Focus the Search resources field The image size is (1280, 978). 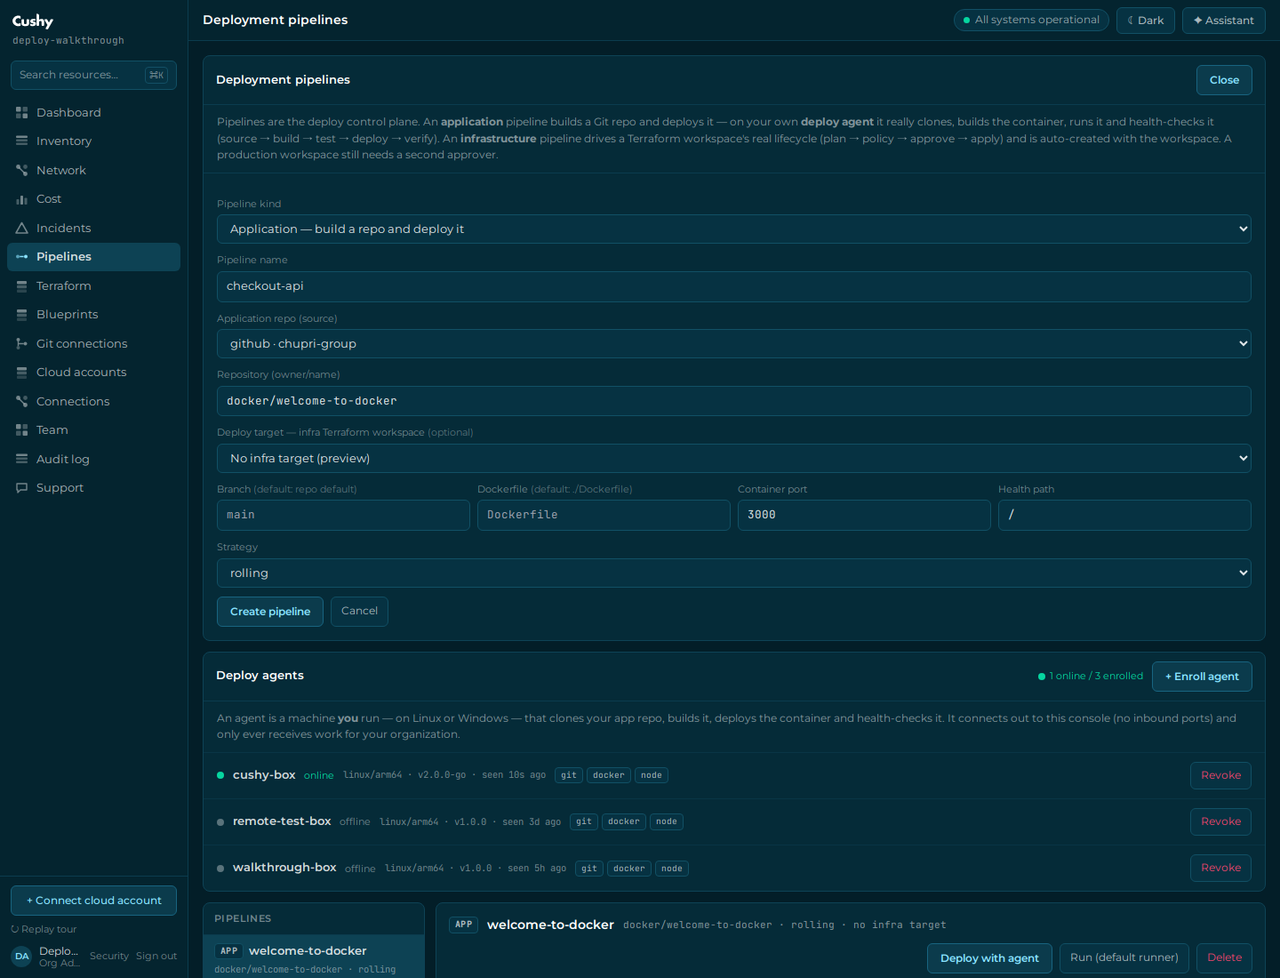click(94, 75)
